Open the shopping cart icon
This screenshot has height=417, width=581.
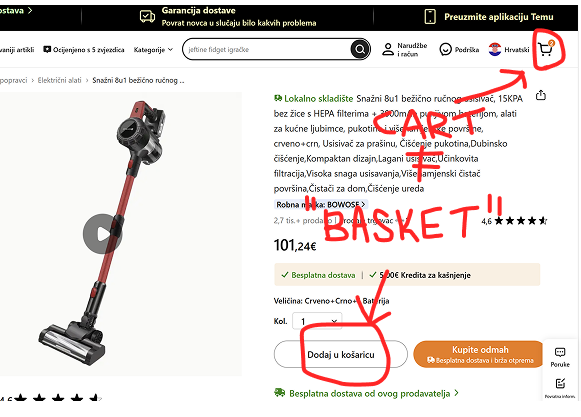[546, 49]
